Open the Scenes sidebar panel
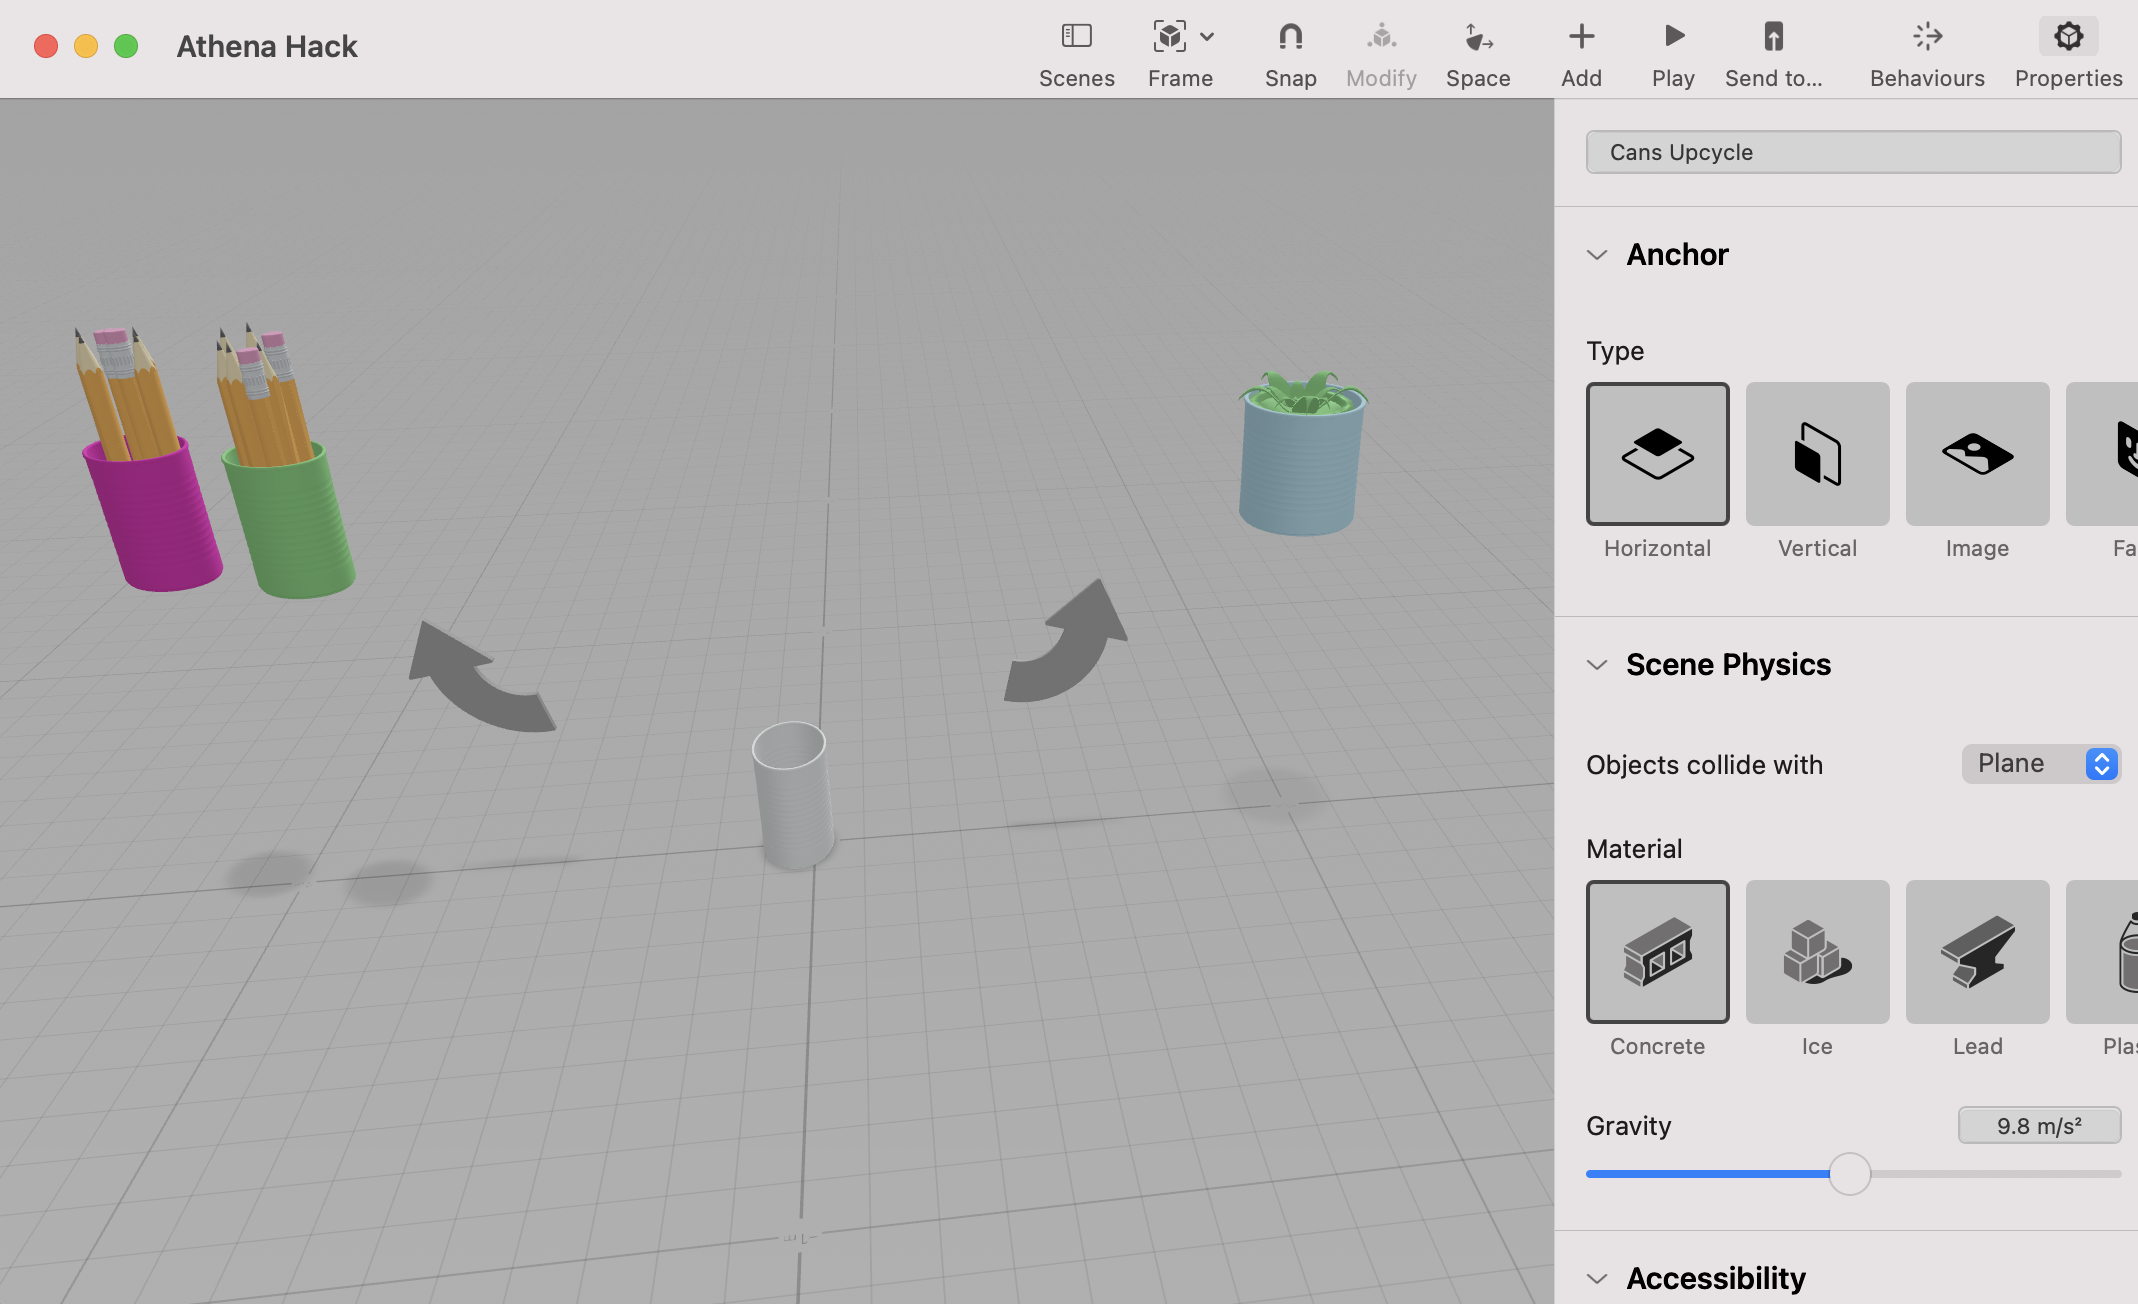Screen dimensions: 2138x1304 (1076, 37)
